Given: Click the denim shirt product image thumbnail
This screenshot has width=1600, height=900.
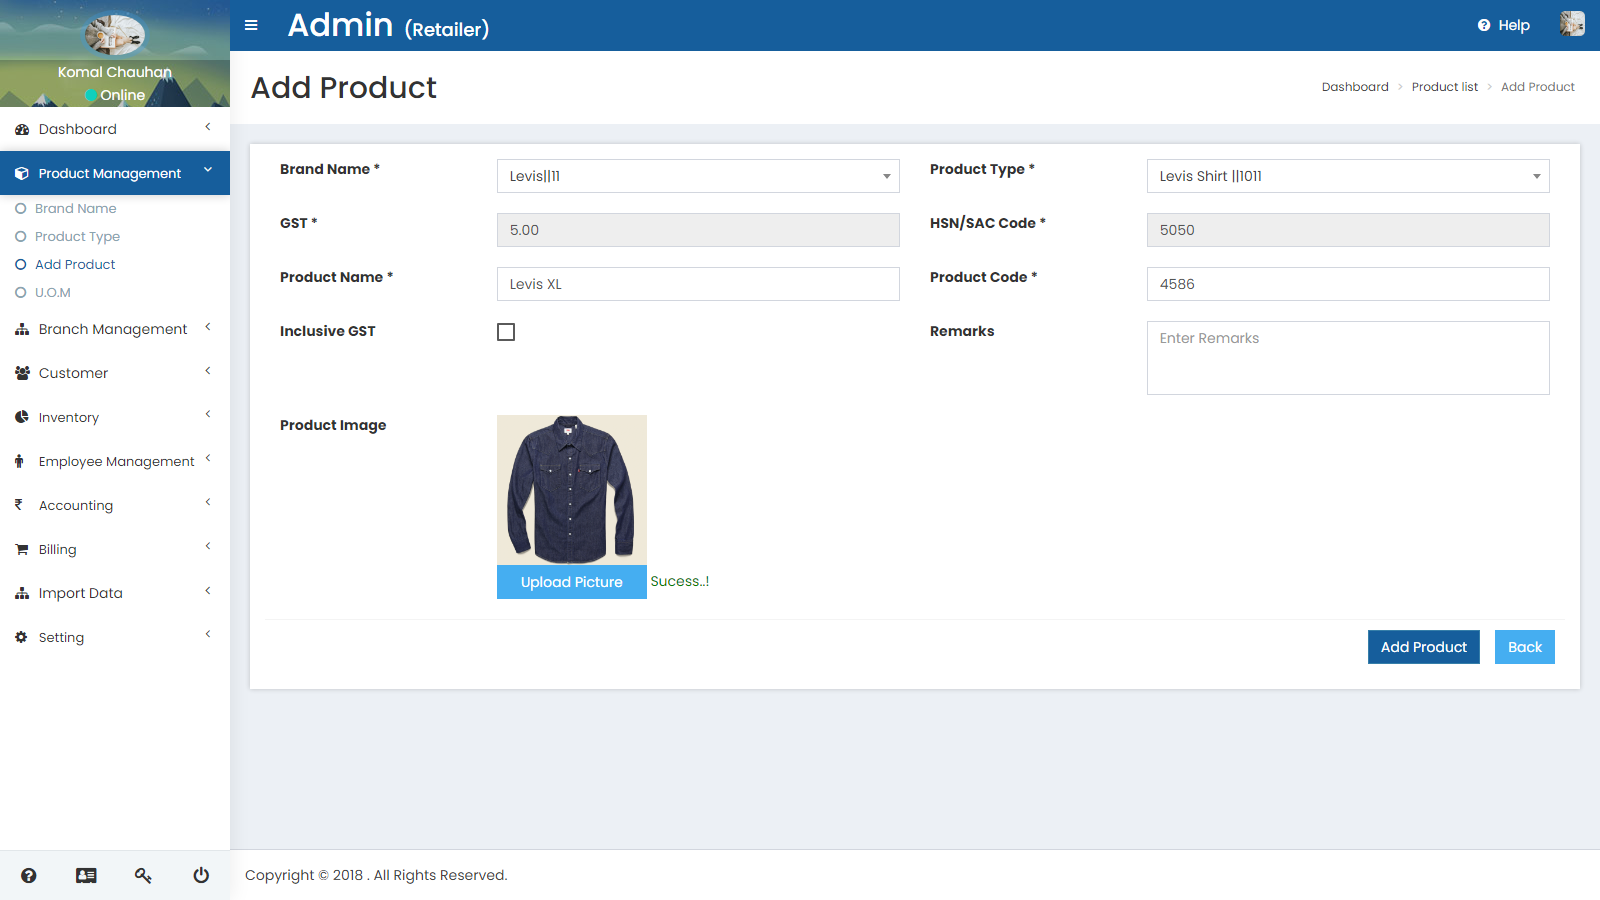Looking at the screenshot, I should coord(572,490).
